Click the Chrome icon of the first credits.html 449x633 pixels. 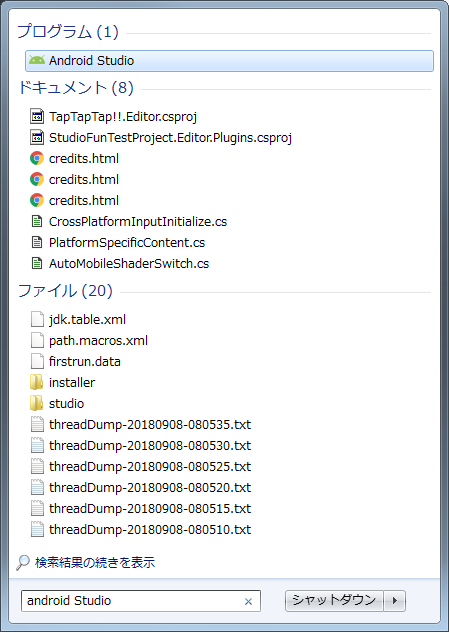click(37, 158)
